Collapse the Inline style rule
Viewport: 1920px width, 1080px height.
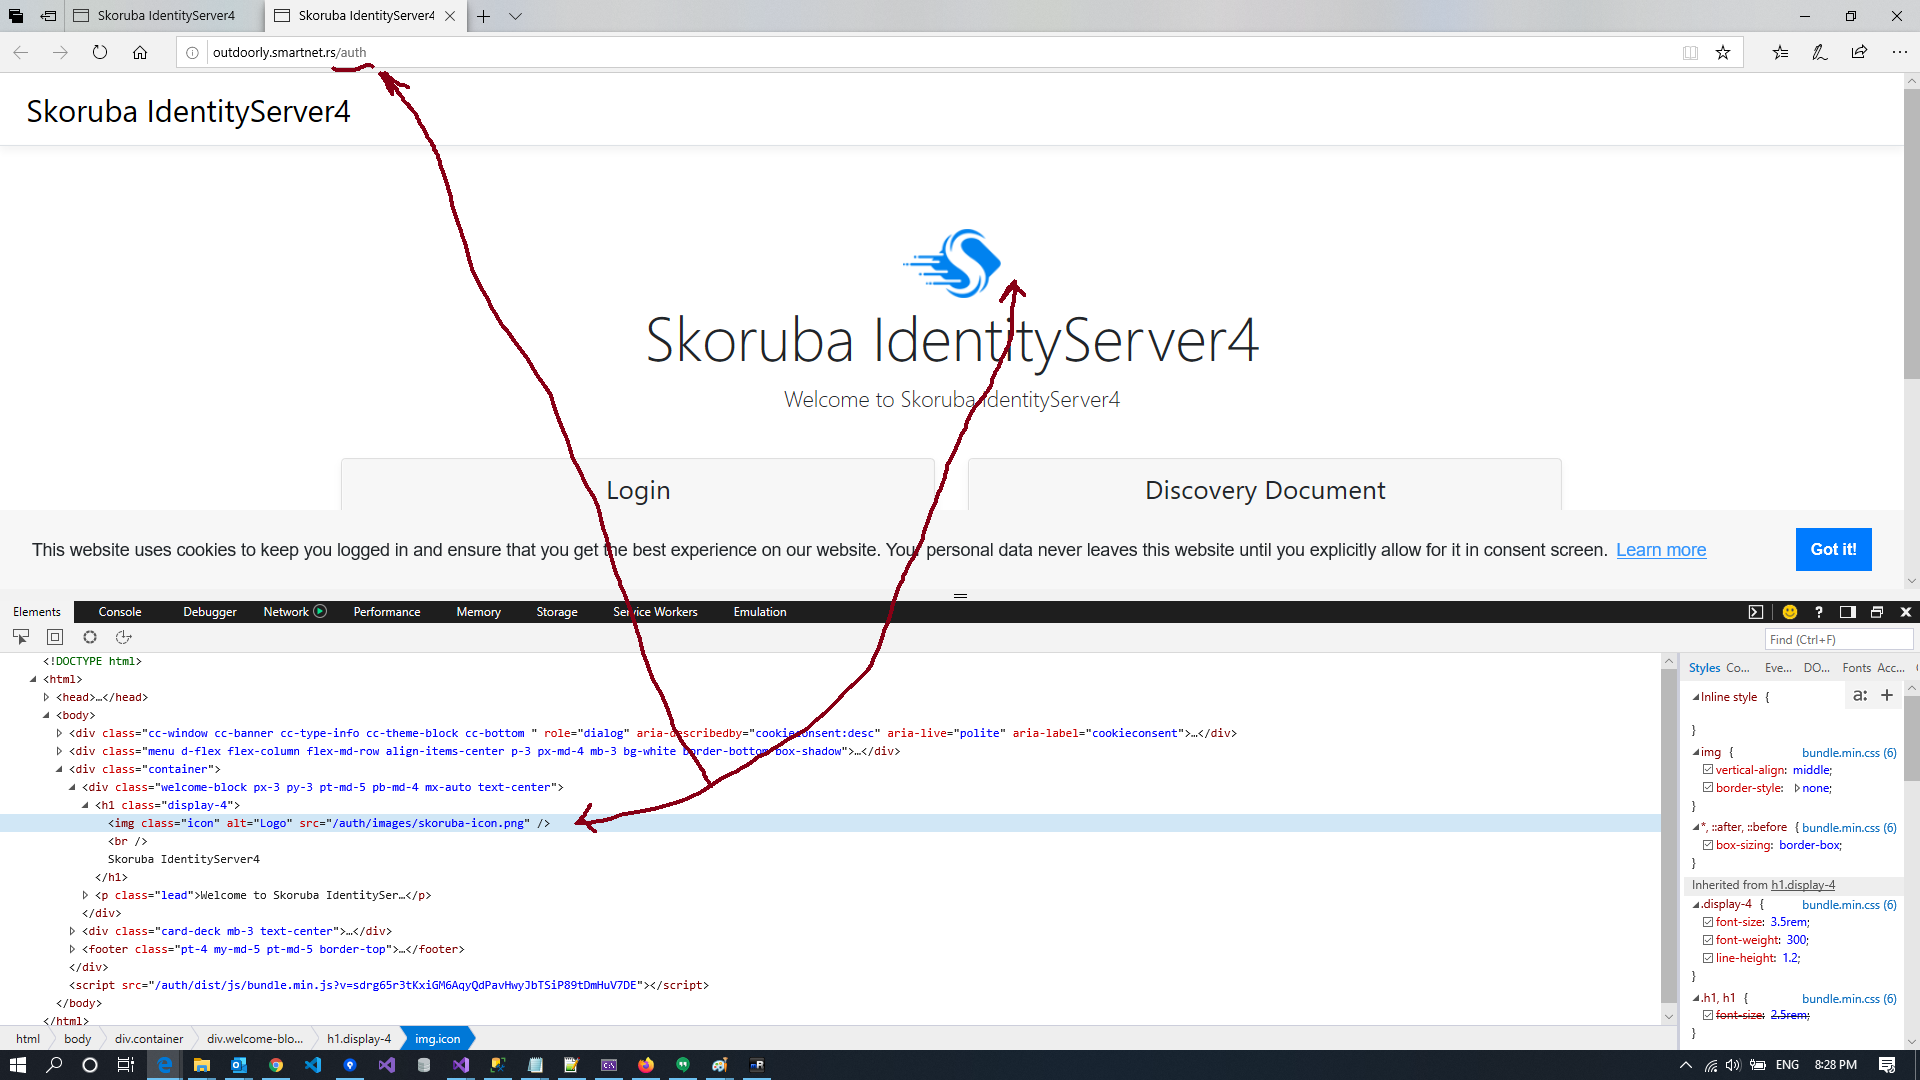tap(1695, 697)
